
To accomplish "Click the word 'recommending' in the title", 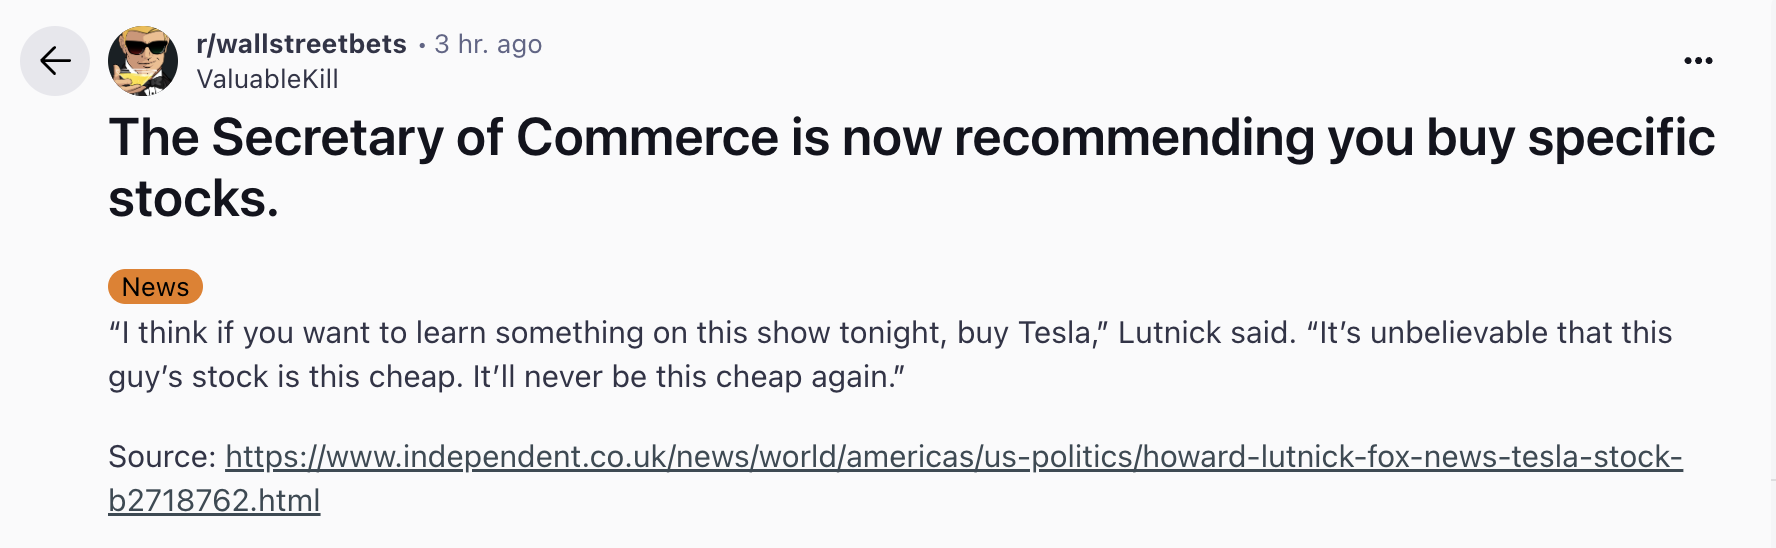I will tap(1134, 139).
